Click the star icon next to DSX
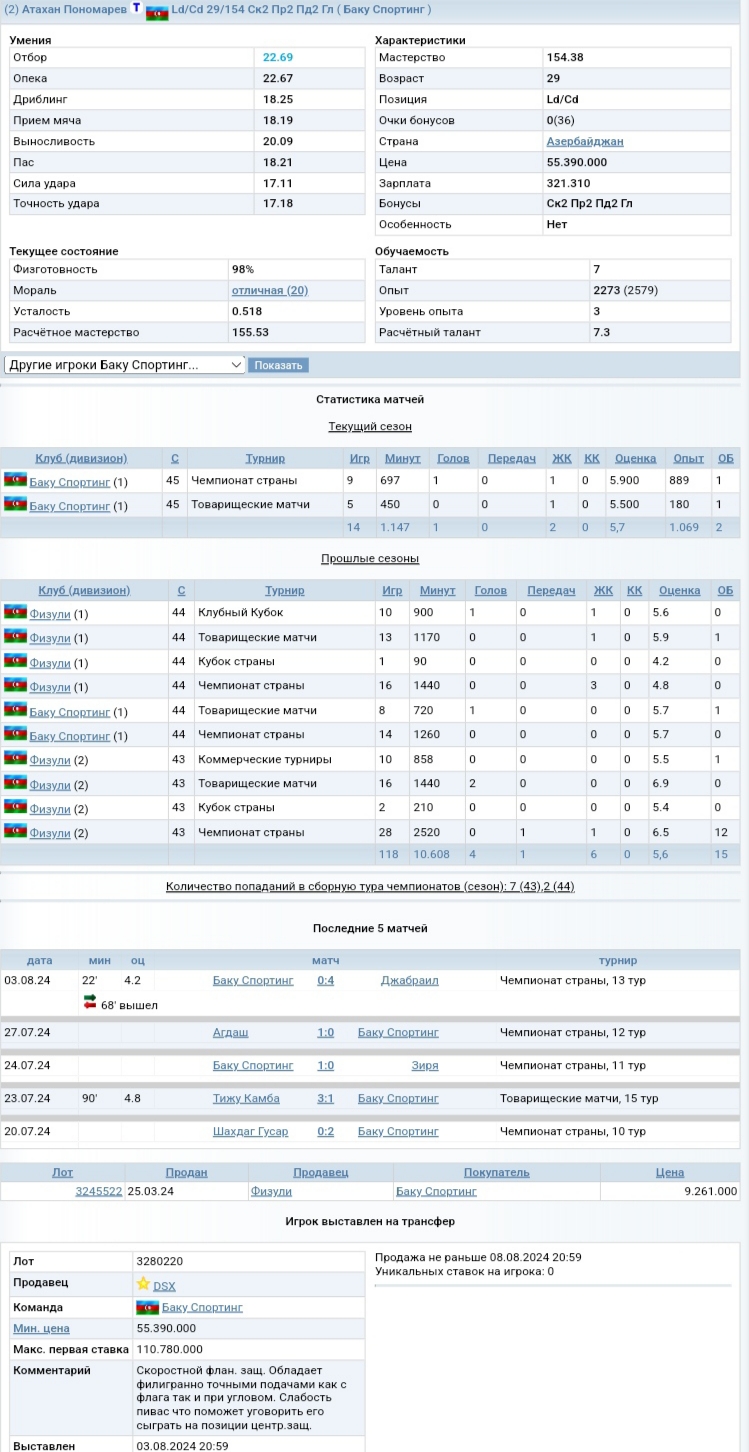This screenshot has width=749, height=1452. [x=143, y=1284]
